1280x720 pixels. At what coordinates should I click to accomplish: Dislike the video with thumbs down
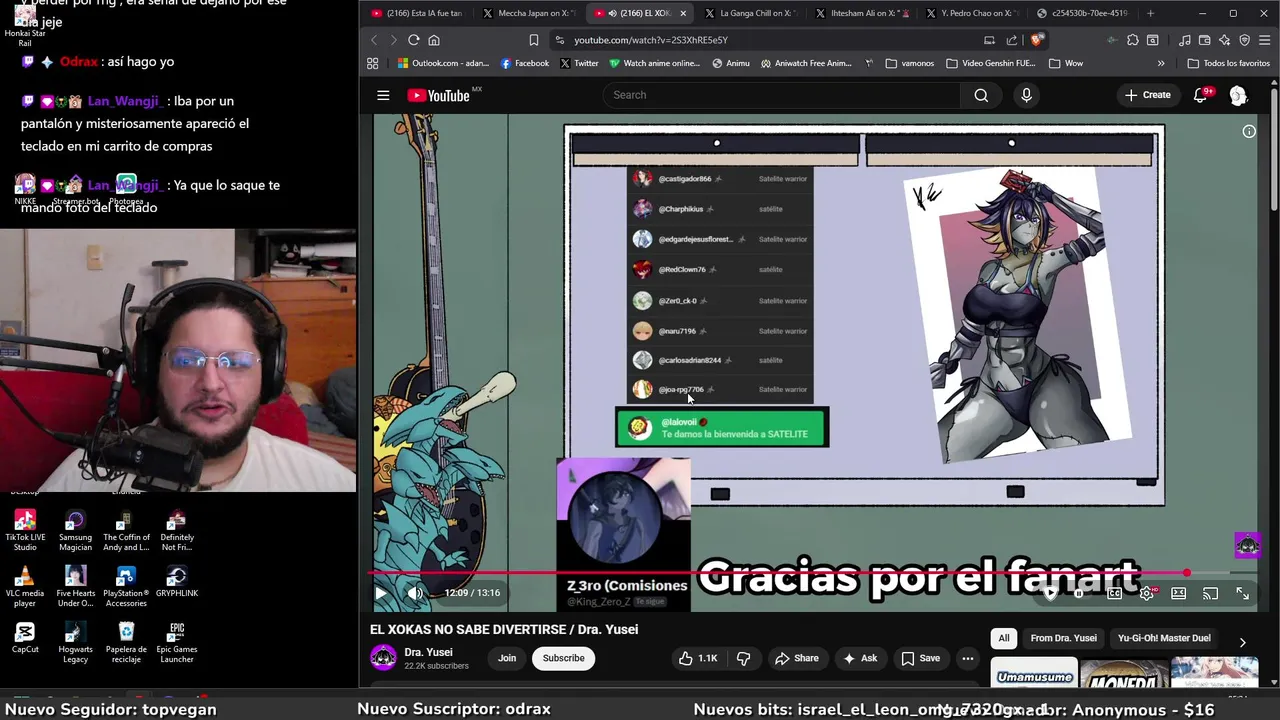click(x=743, y=658)
